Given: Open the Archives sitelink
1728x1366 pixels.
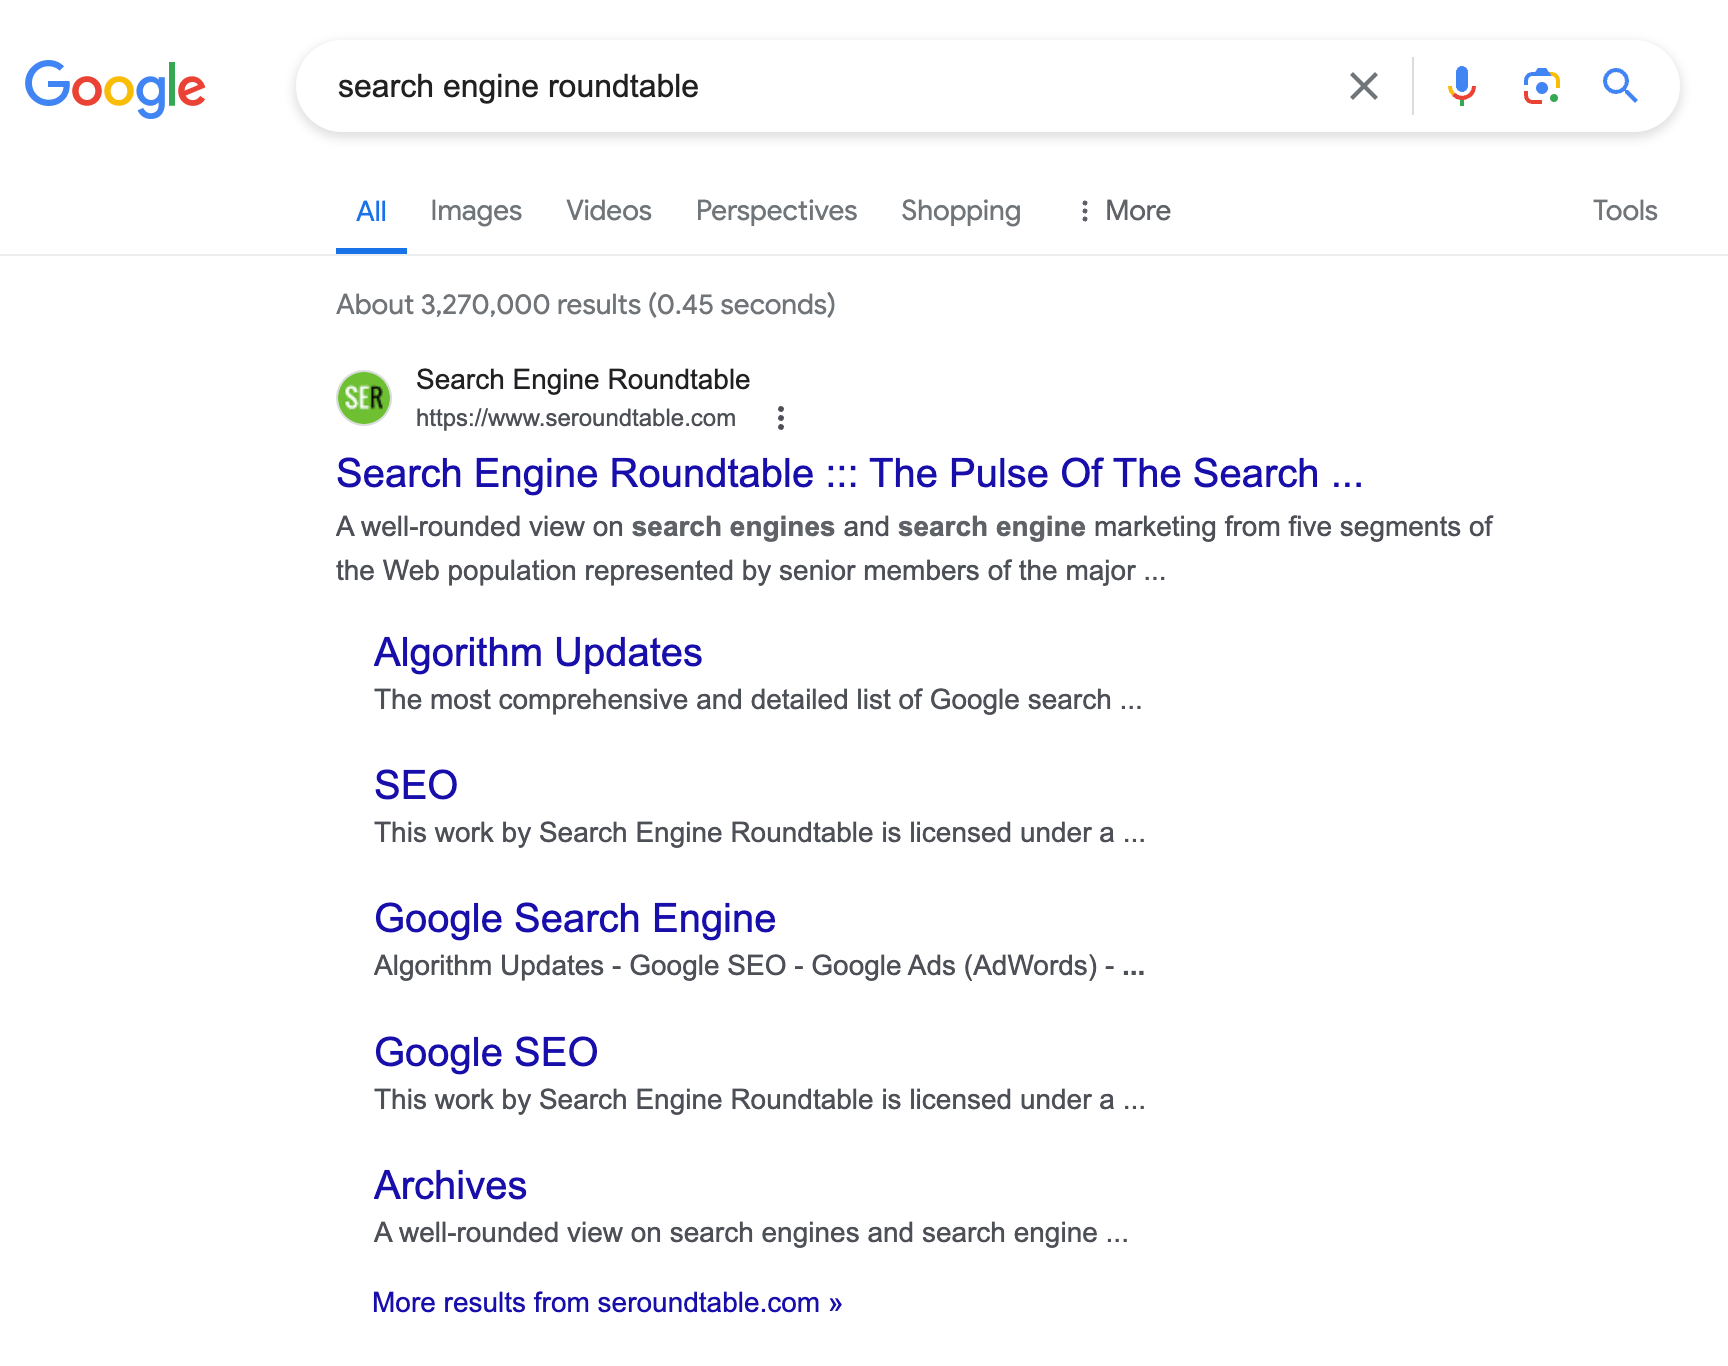Looking at the screenshot, I should click(x=450, y=1185).
